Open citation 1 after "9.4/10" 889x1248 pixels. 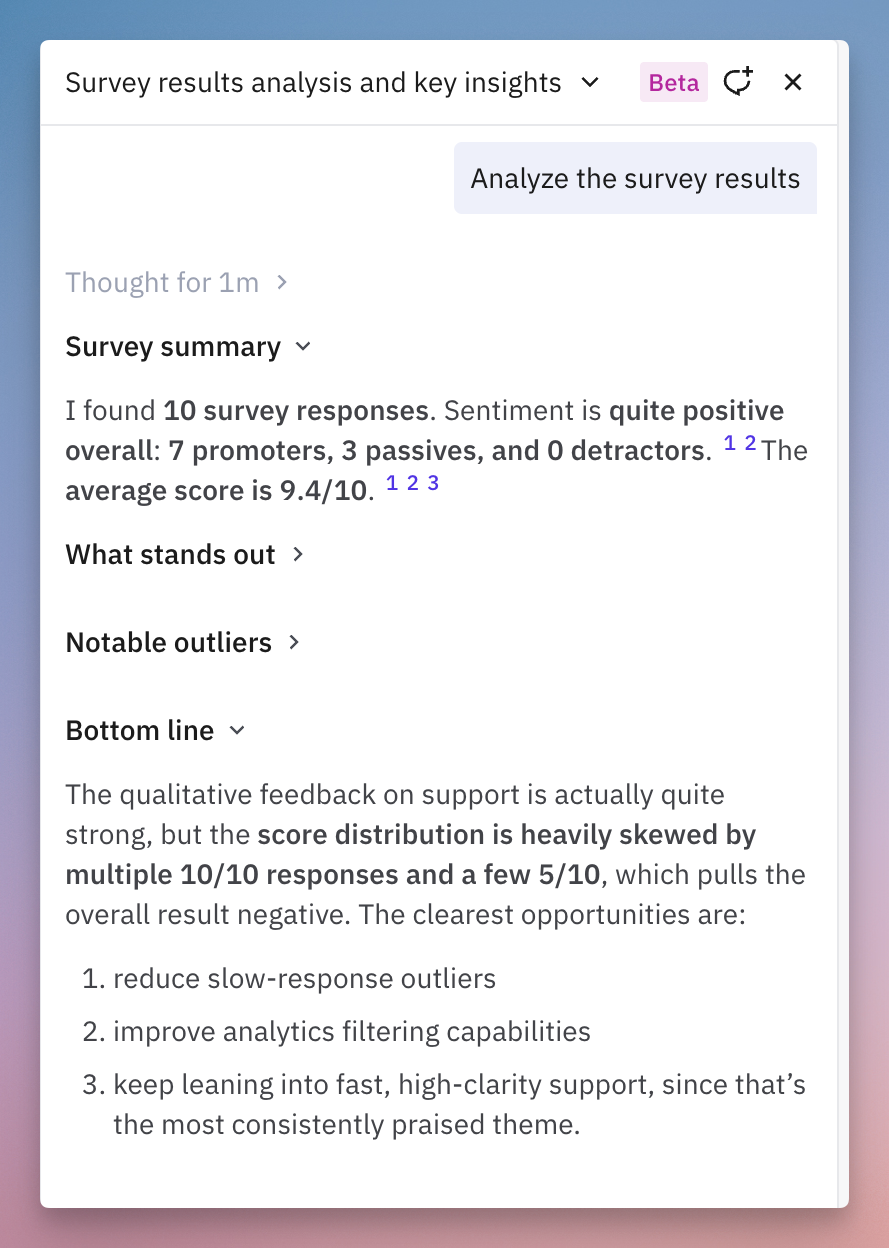pos(392,483)
